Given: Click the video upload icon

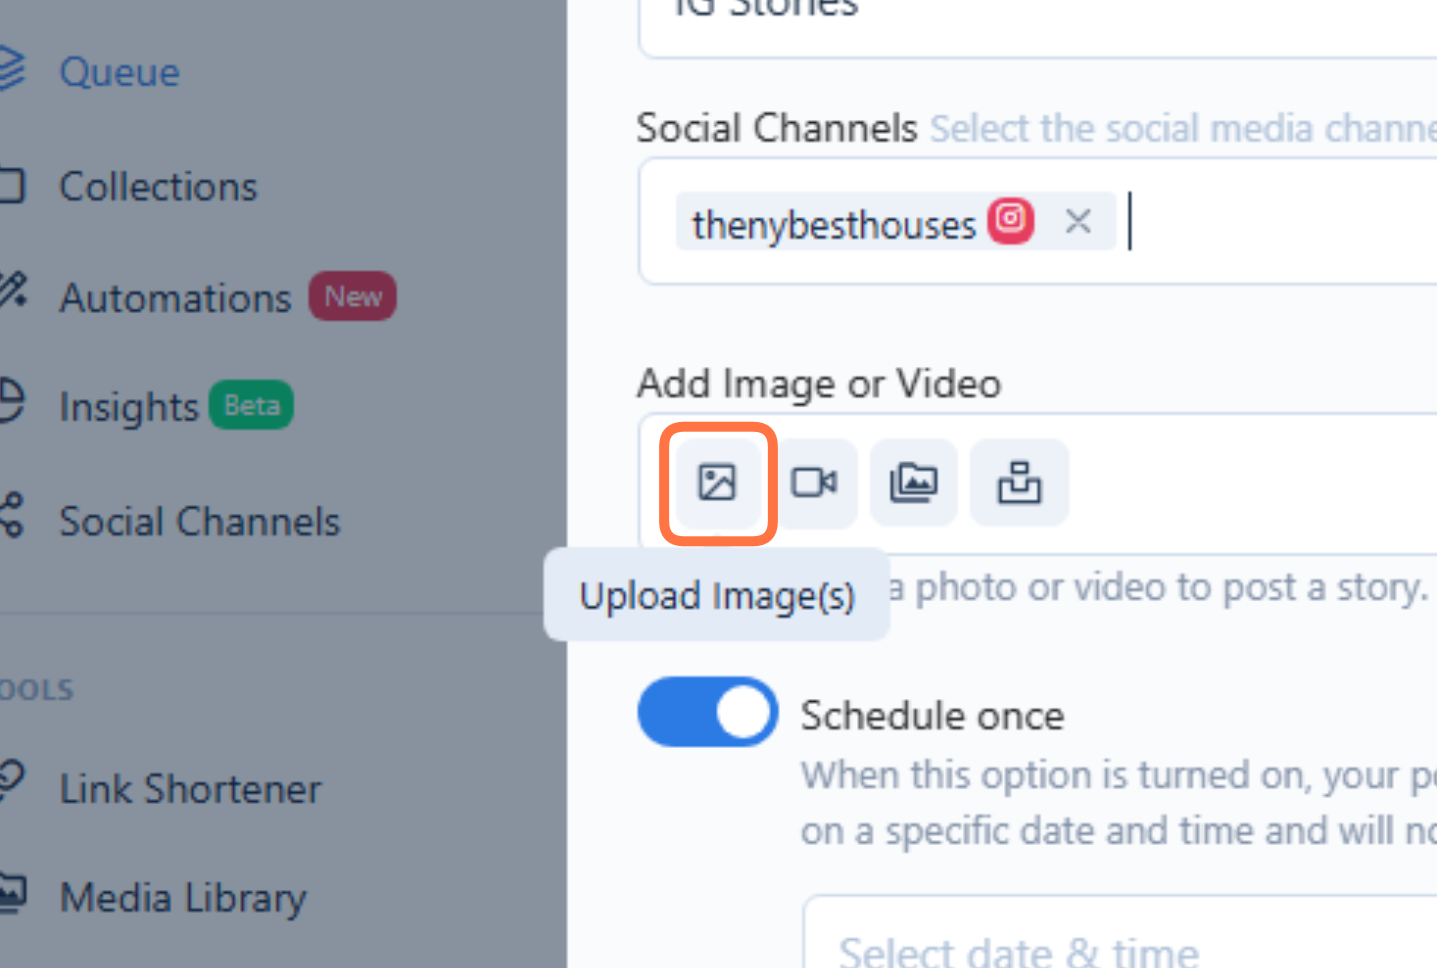Looking at the screenshot, I should pos(816,483).
